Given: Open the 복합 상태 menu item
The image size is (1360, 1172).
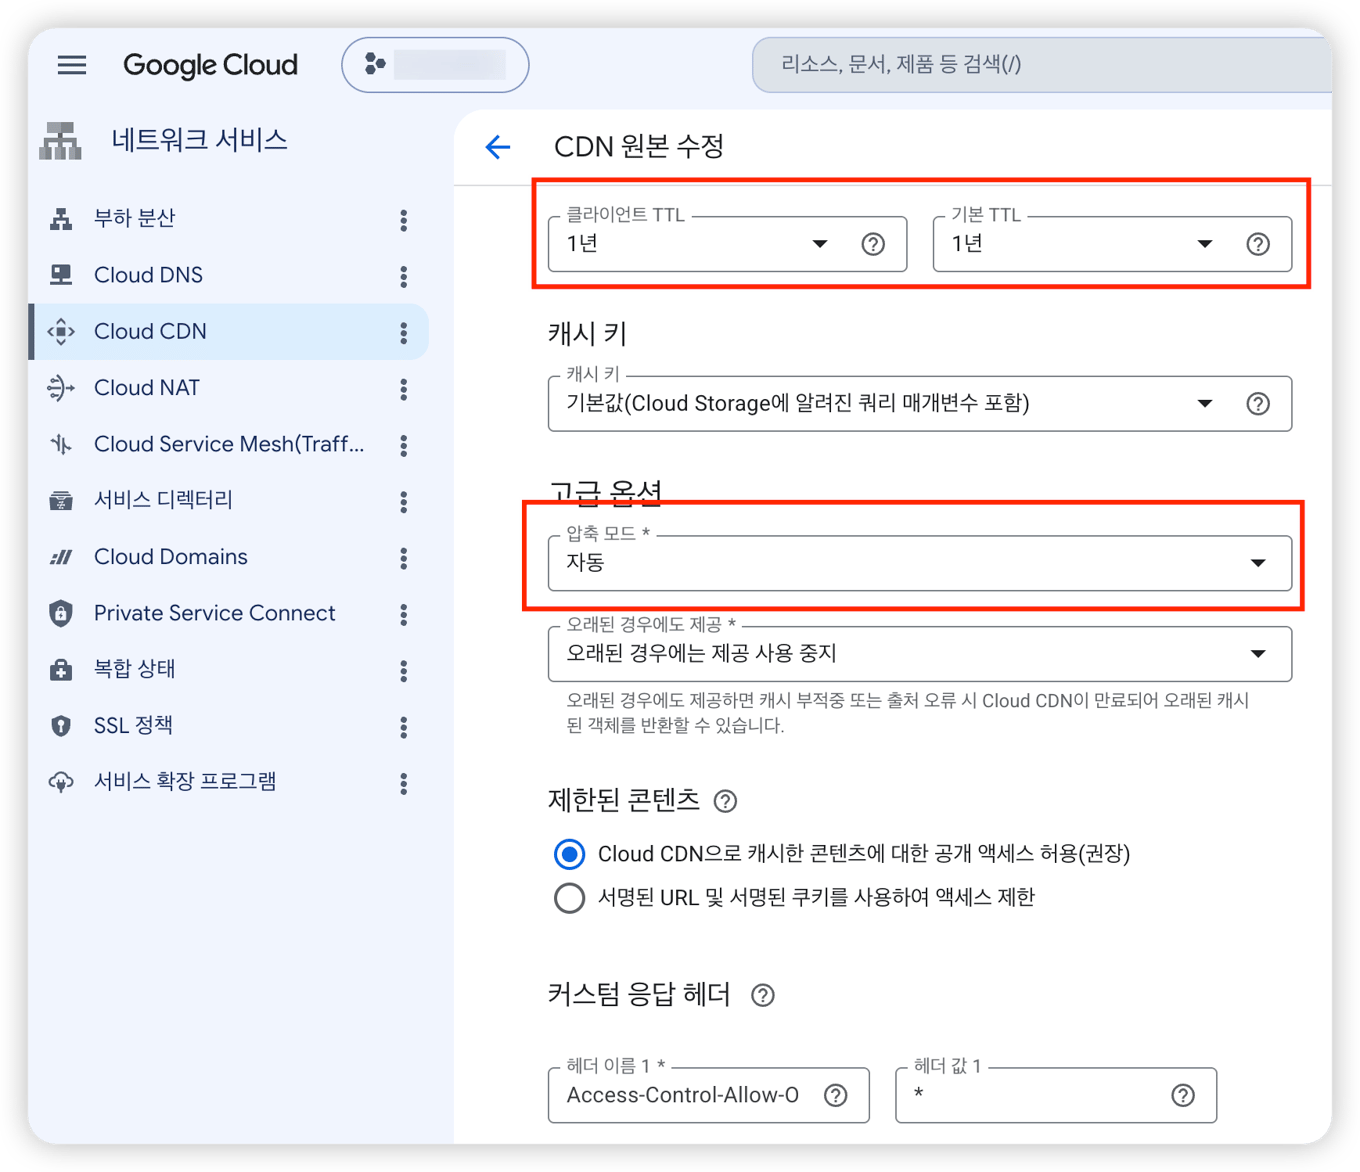Looking at the screenshot, I should point(134,669).
